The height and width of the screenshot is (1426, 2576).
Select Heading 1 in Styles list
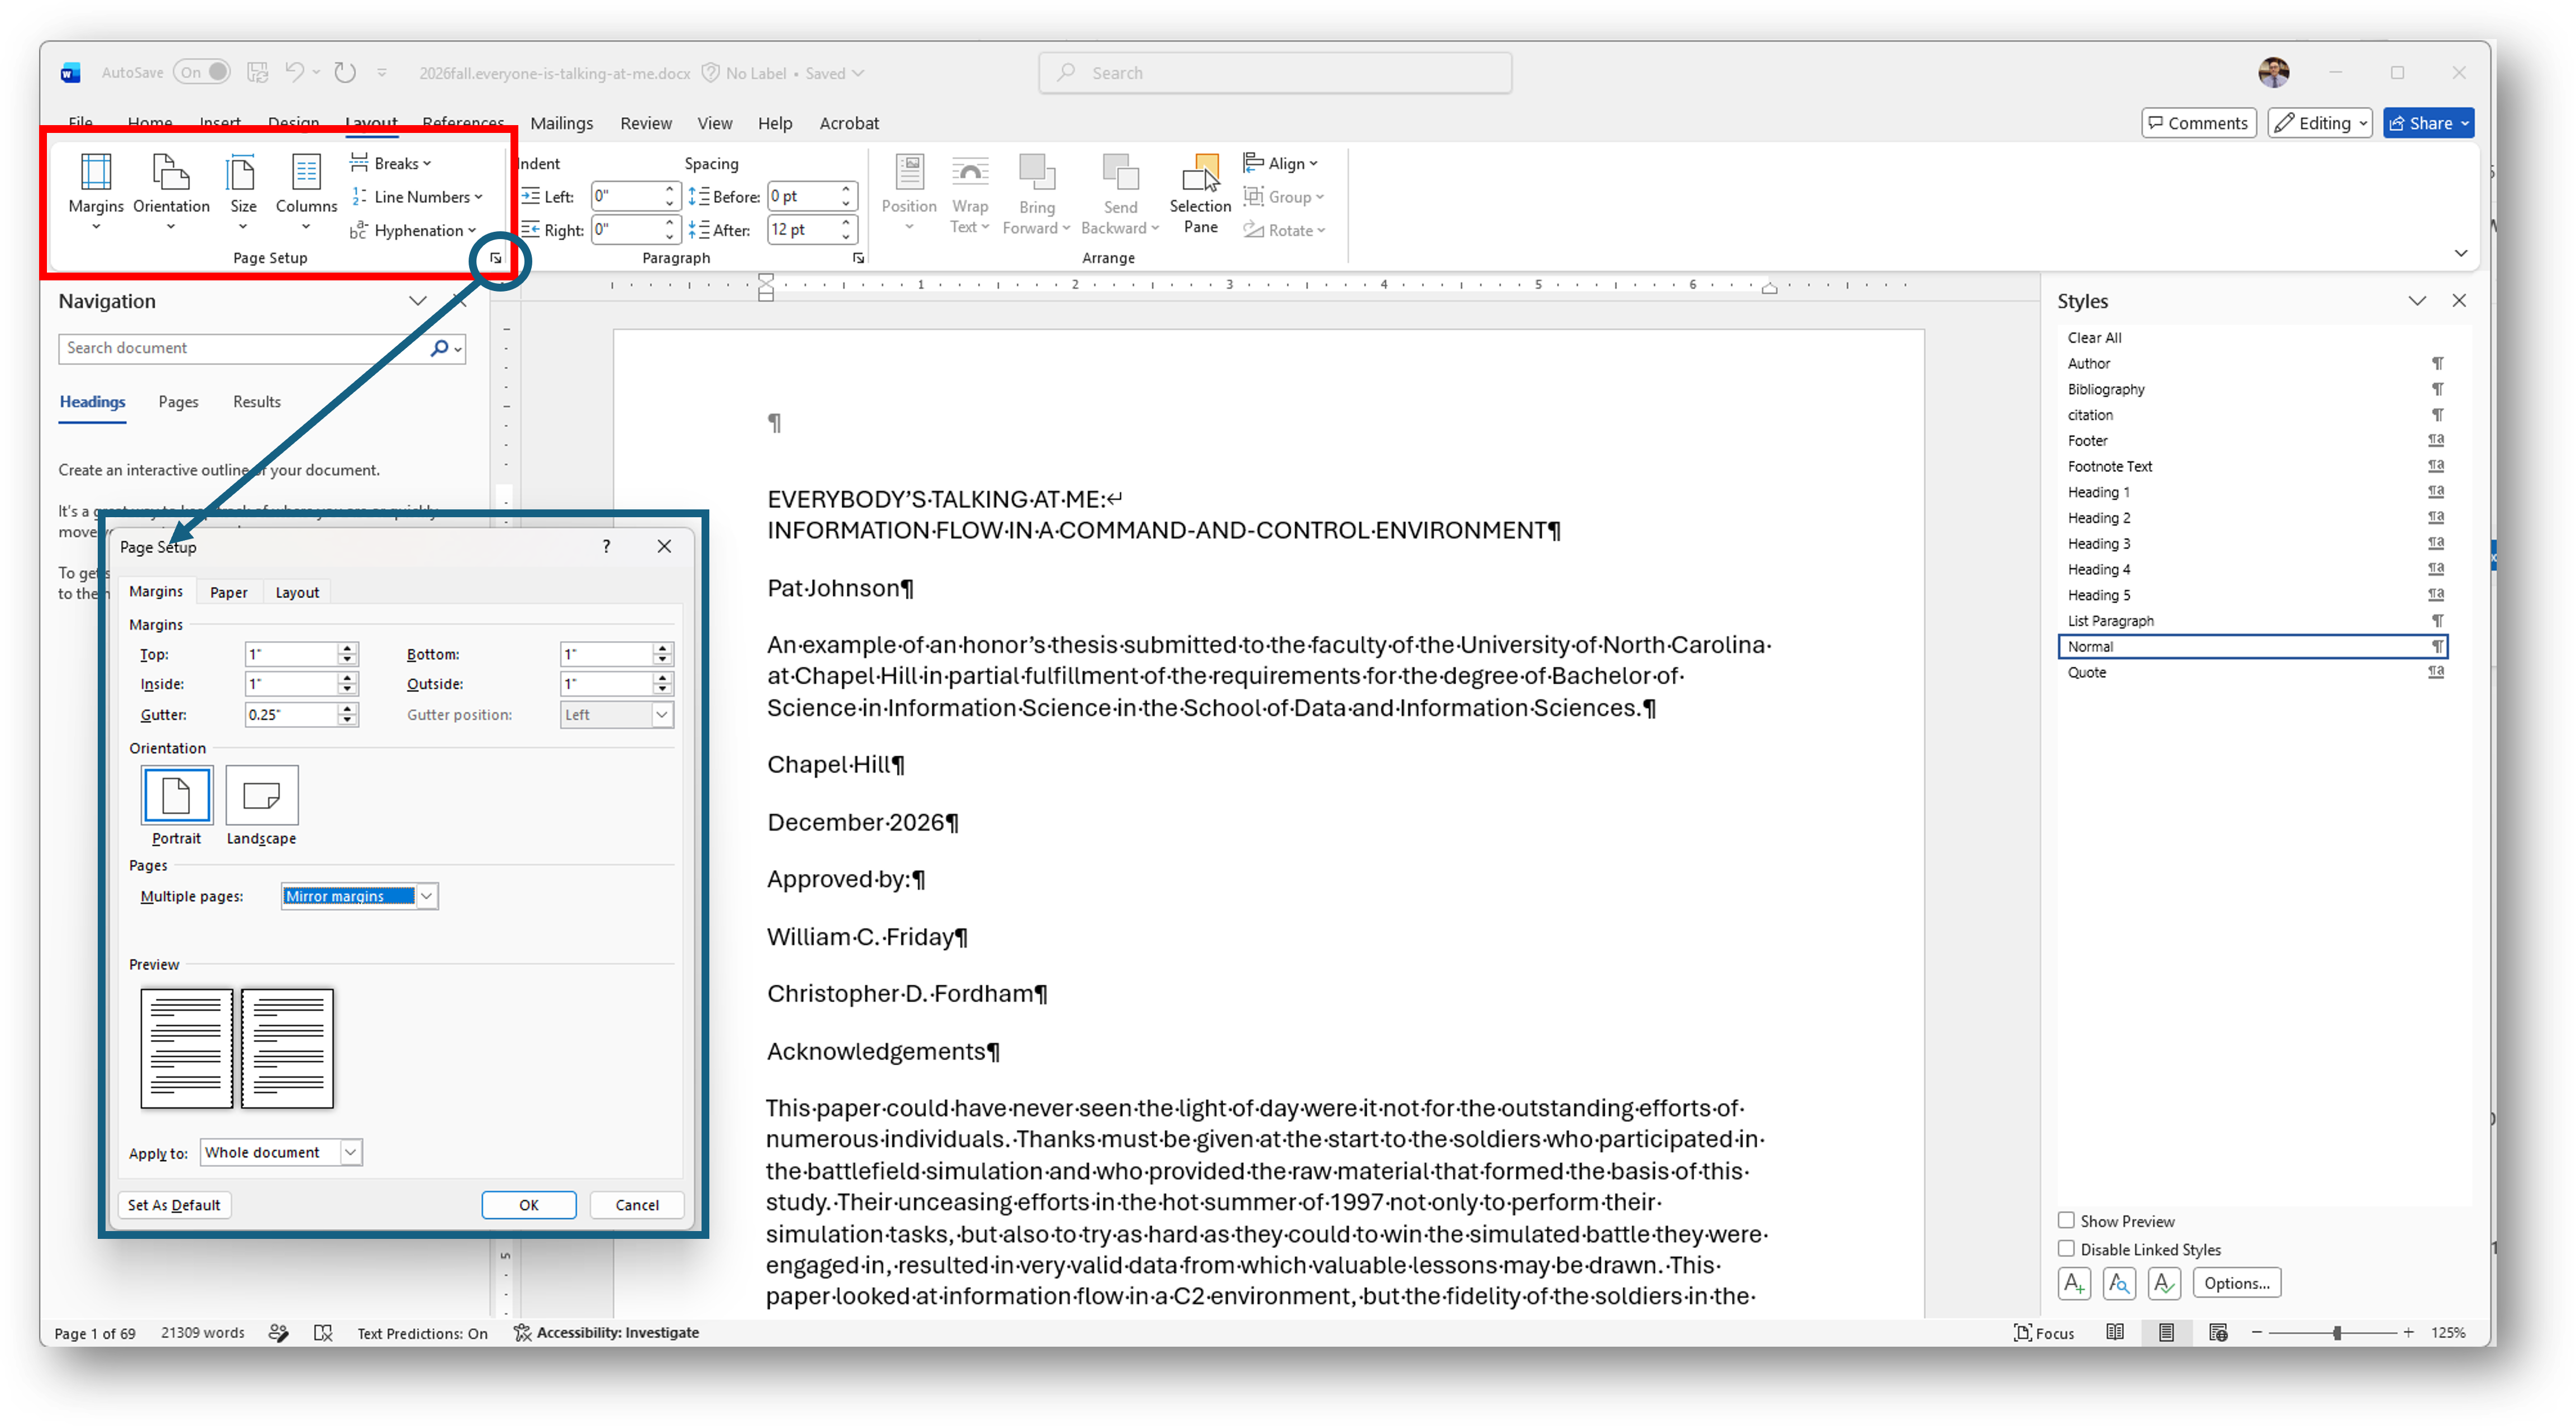click(x=2254, y=492)
